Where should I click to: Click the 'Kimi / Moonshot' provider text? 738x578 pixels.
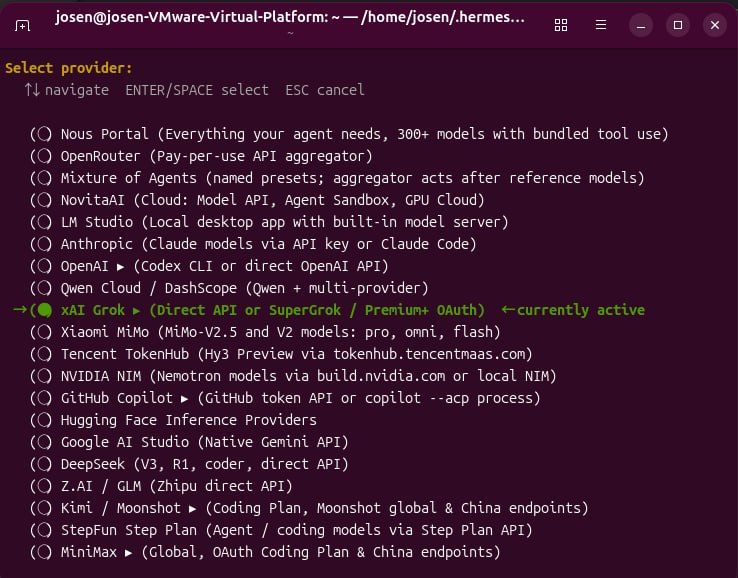coord(120,508)
